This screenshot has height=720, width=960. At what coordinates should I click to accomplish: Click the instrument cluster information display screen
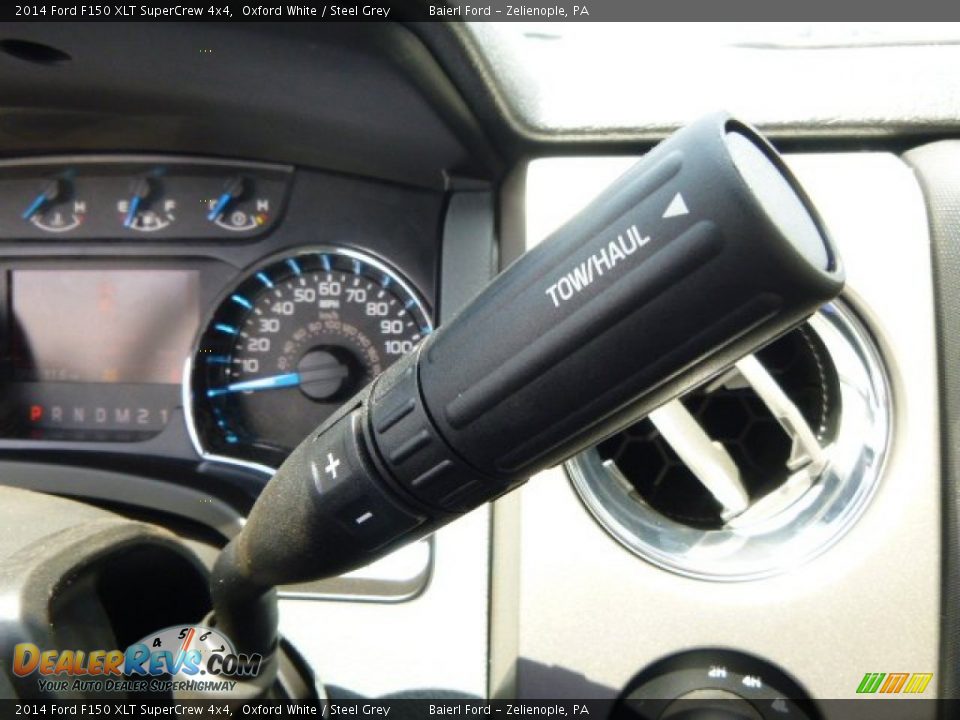pyautogui.click(x=105, y=325)
